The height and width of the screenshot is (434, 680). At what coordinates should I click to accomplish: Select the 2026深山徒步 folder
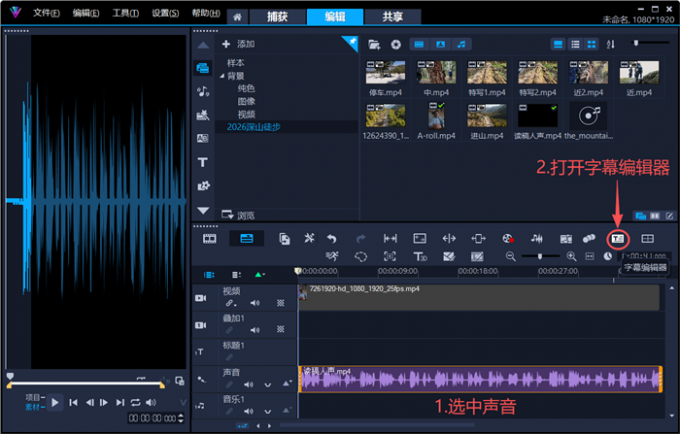pos(254,127)
